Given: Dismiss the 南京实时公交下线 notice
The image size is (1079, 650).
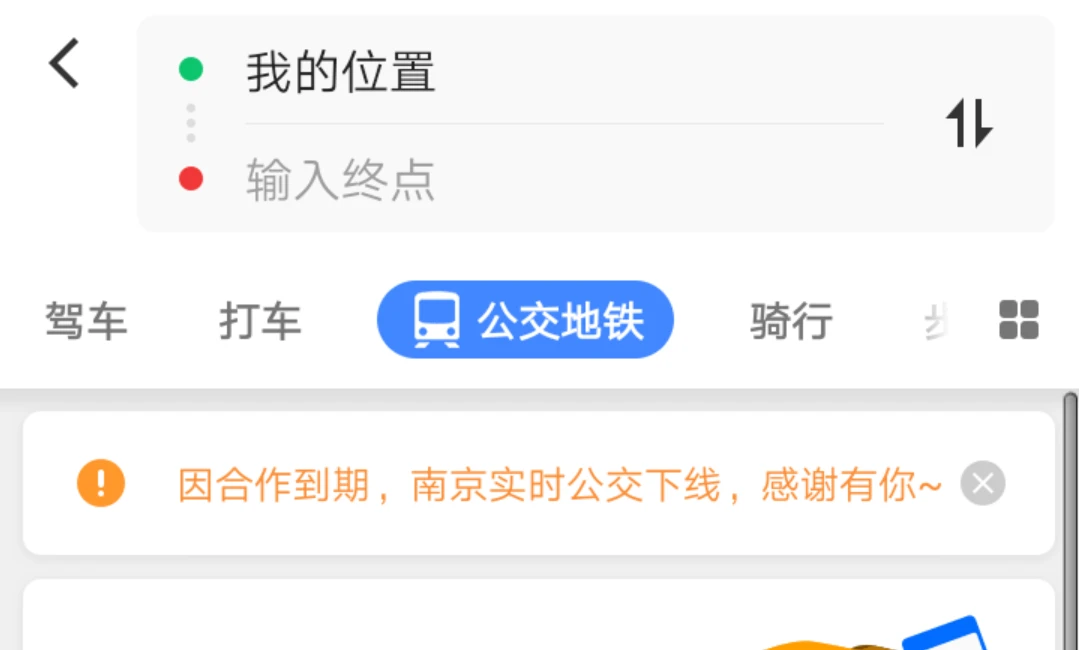Looking at the screenshot, I should (x=983, y=483).
